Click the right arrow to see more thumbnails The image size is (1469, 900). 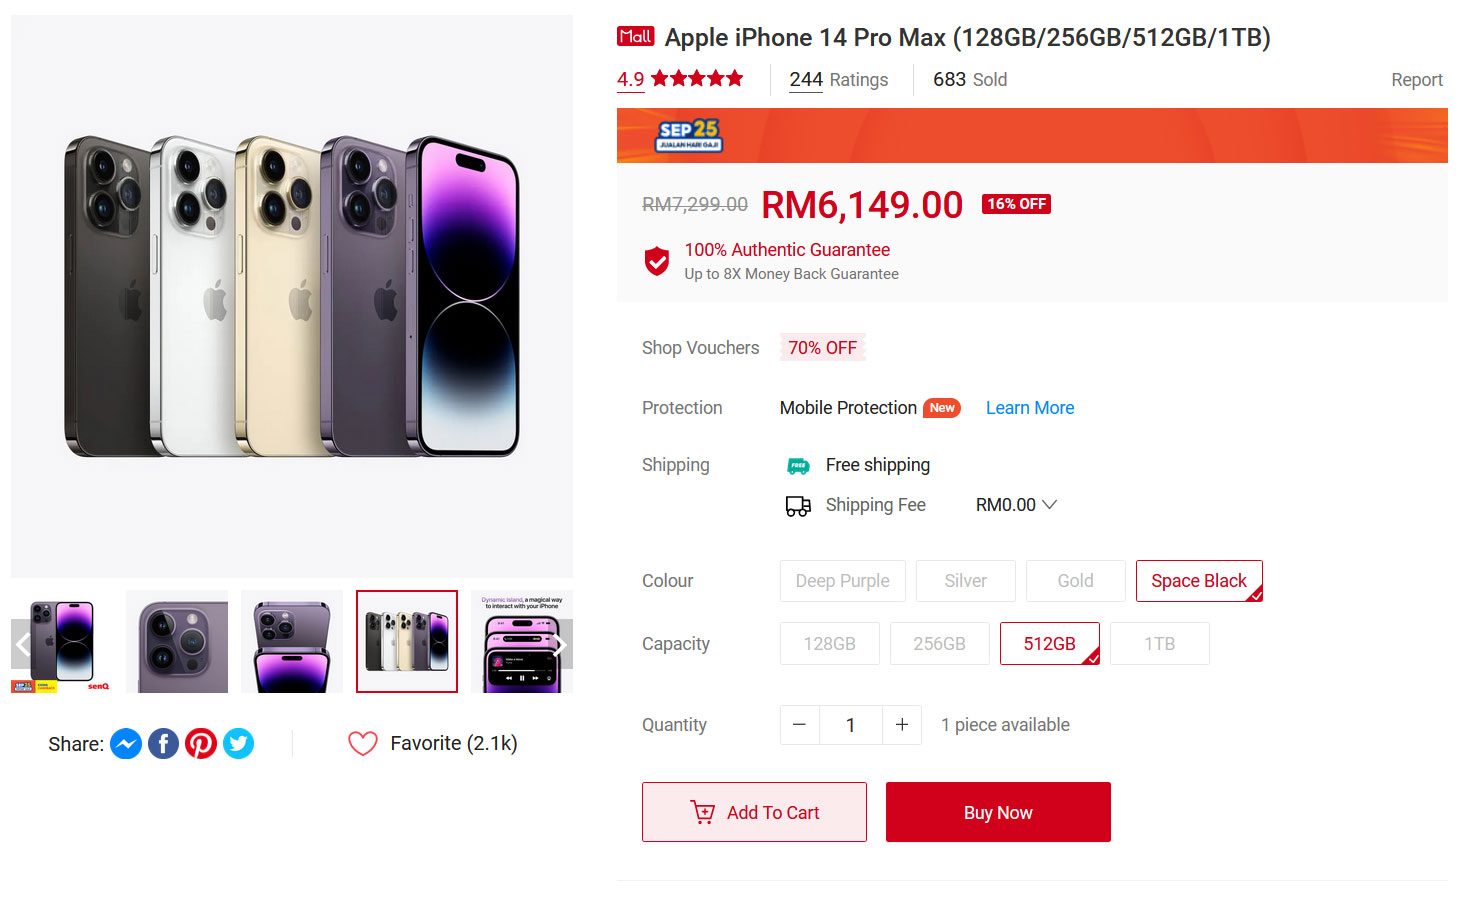(562, 643)
